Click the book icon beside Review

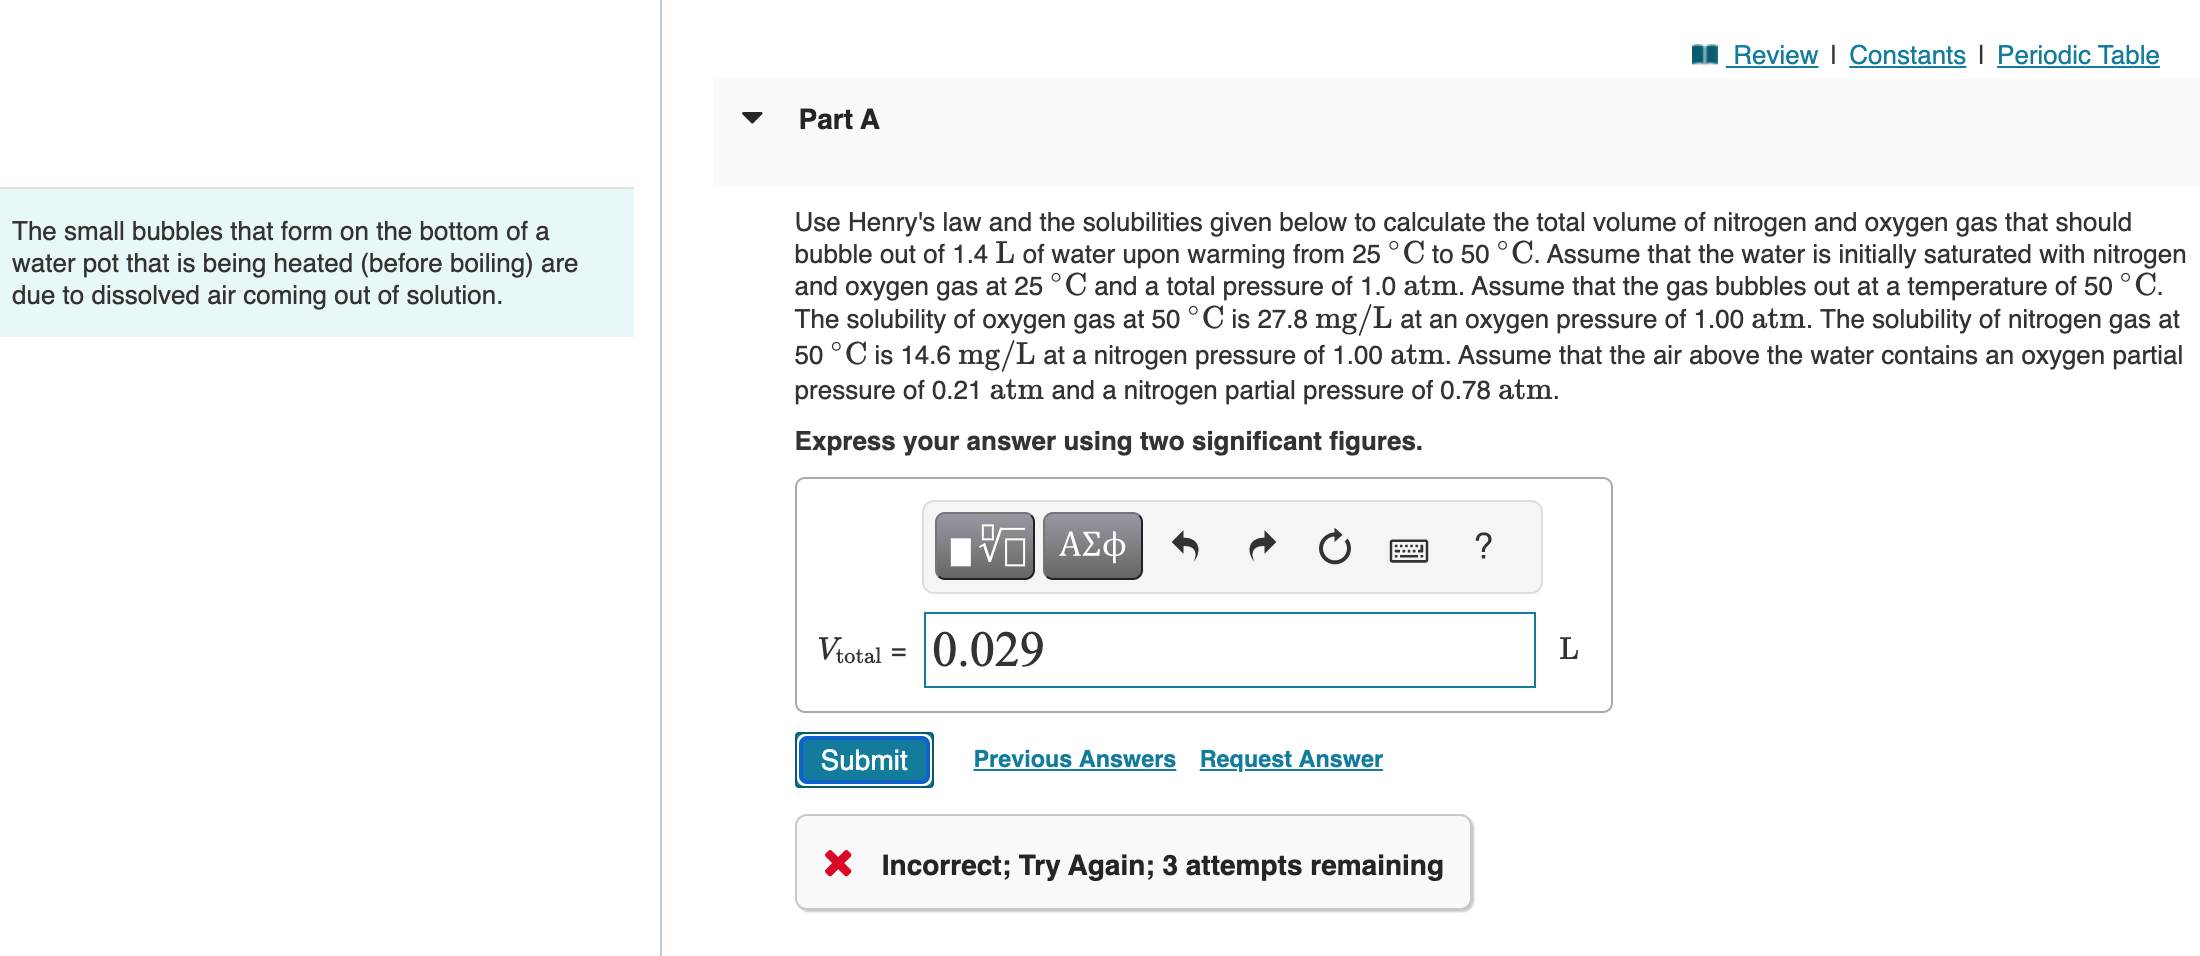click(x=1703, y=55)
